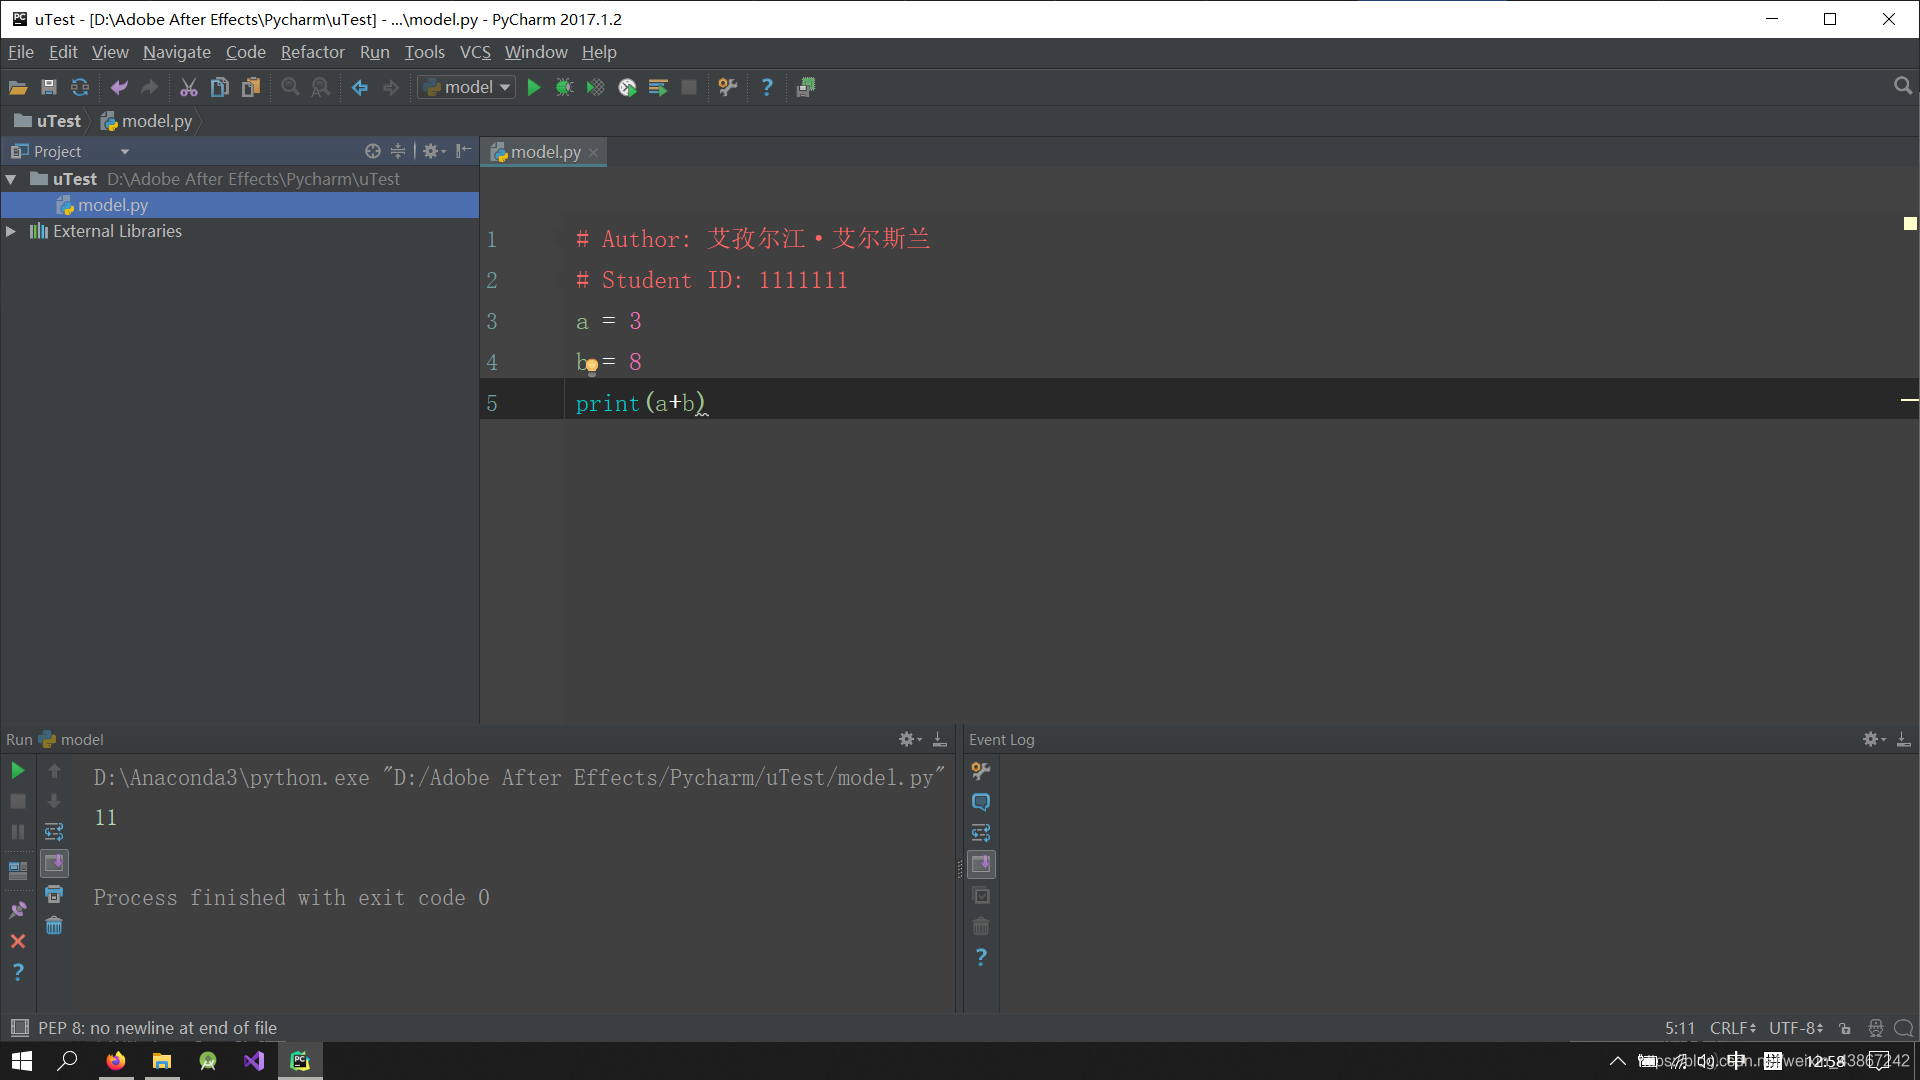1920x1080 pixels.
Task: Open UTF-8 encoding dropdown
Action: coord(1796,1028)
